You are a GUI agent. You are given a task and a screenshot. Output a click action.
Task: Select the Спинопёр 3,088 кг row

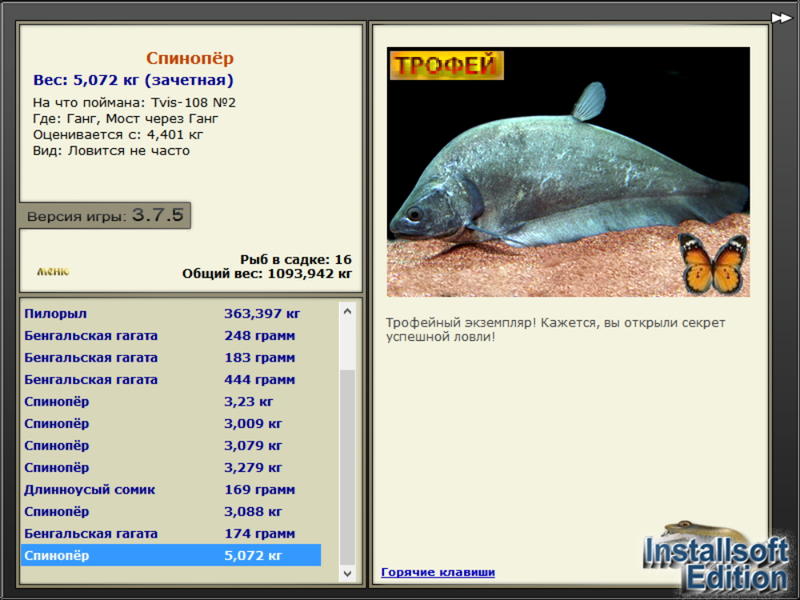click(x=171, y=511)
